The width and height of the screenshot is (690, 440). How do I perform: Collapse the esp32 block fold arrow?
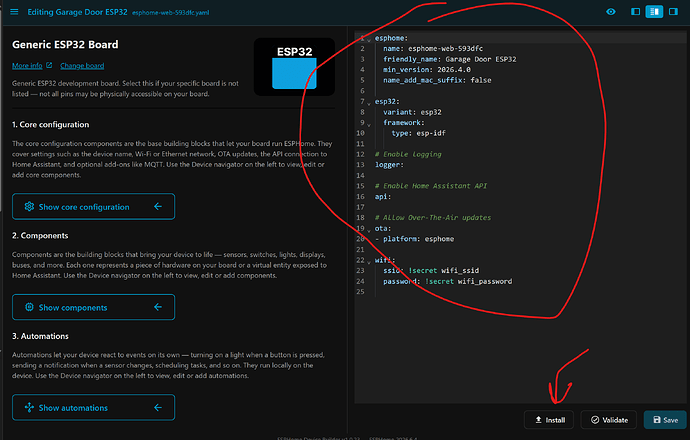pos(369,103)
